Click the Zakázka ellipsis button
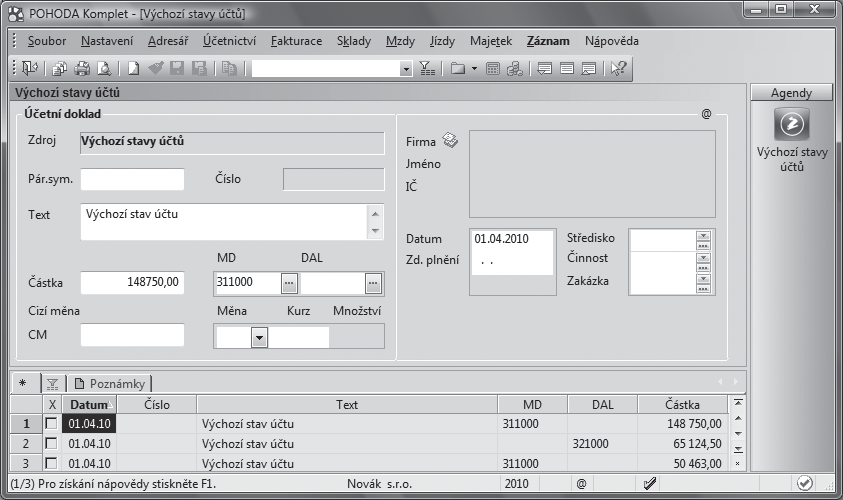The image size is (843, 500). pyautogui.click(x=703, y=289)
